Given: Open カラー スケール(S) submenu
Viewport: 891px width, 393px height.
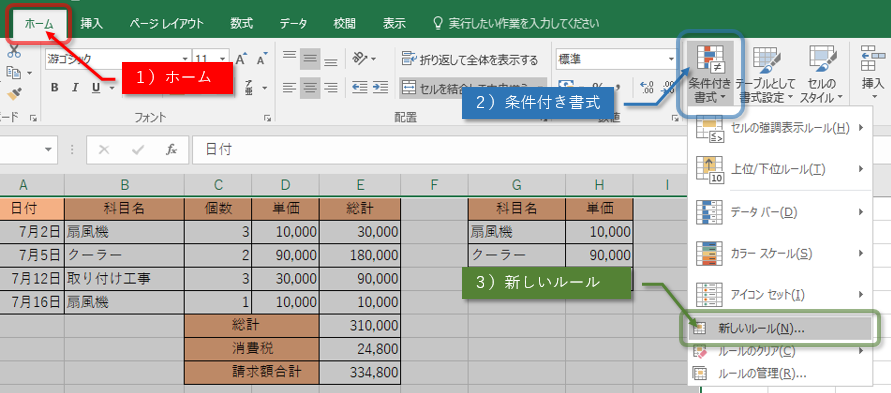Looking at the screenshot, I should tap(780, 253).
